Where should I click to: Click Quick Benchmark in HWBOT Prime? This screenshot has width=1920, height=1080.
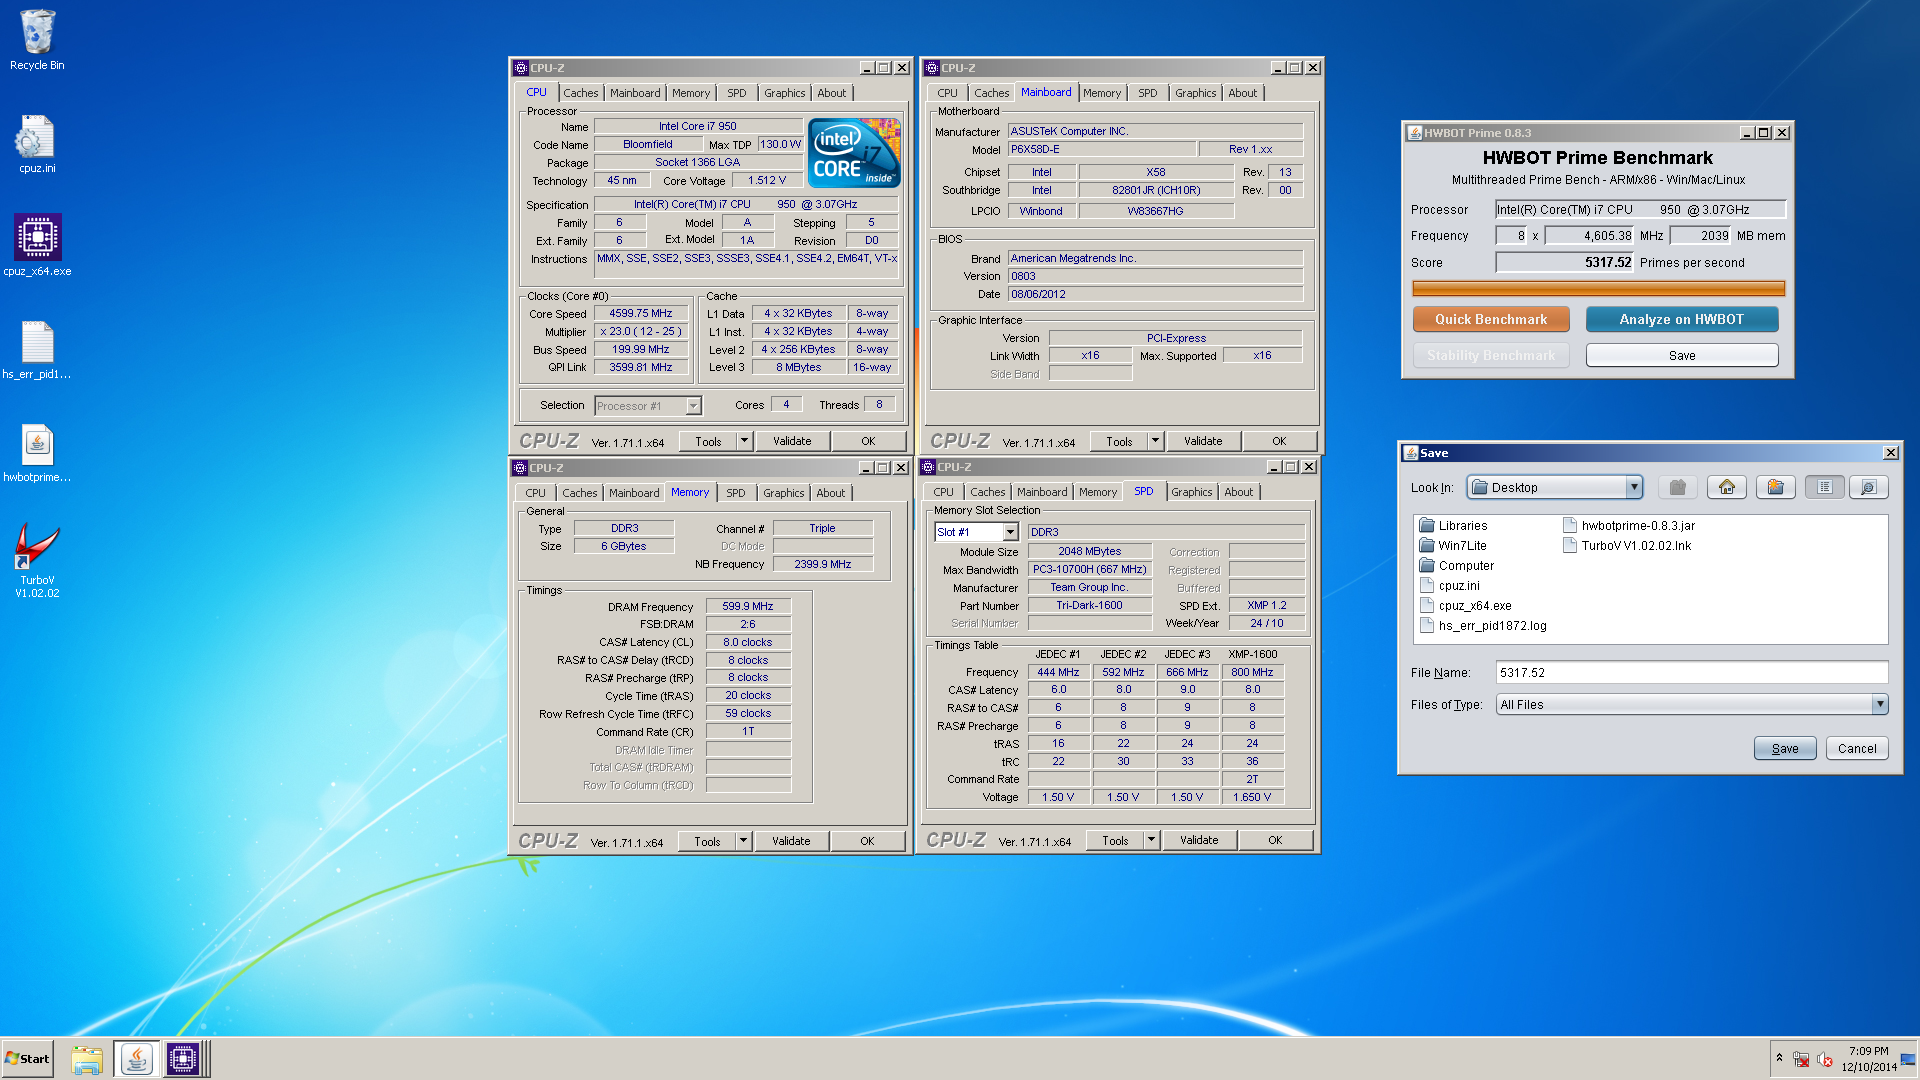pyautogui.click(x=1491, y=319)
